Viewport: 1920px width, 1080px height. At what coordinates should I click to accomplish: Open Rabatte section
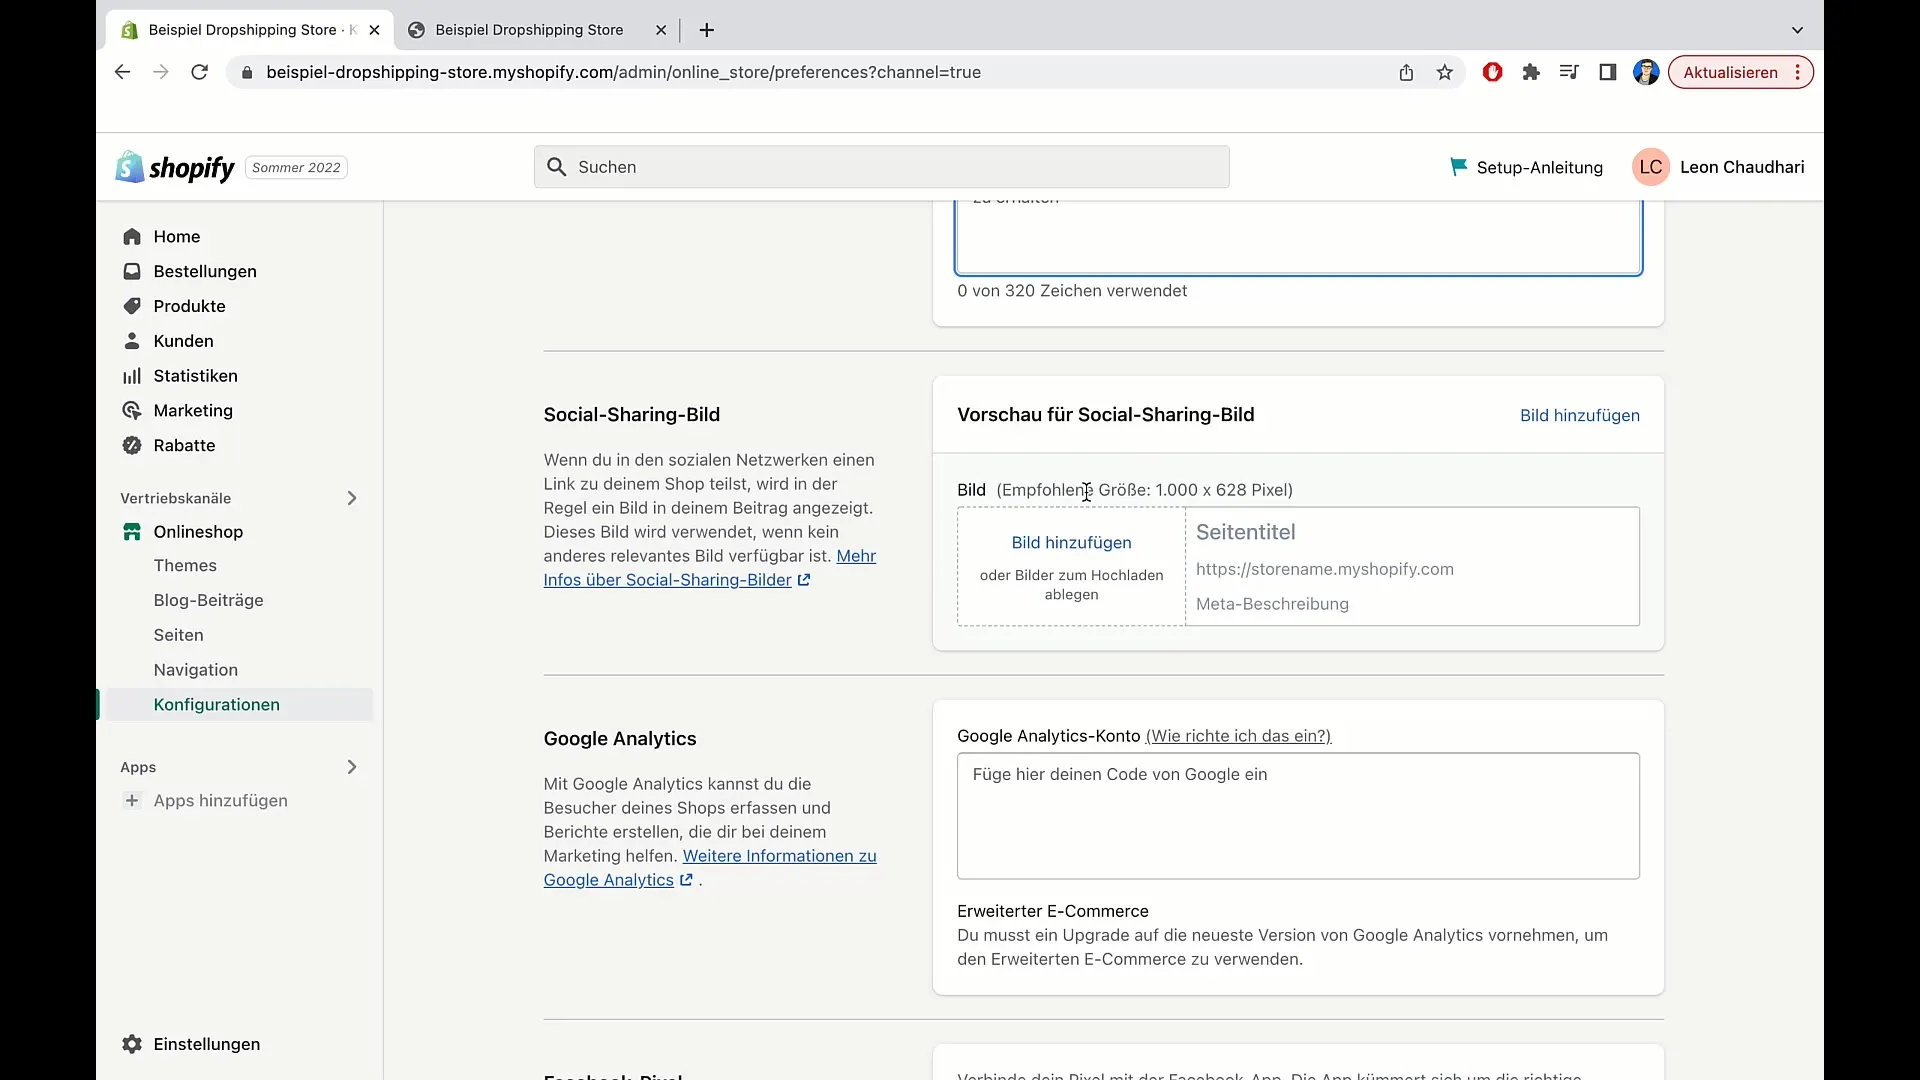(x=183, y=444)
